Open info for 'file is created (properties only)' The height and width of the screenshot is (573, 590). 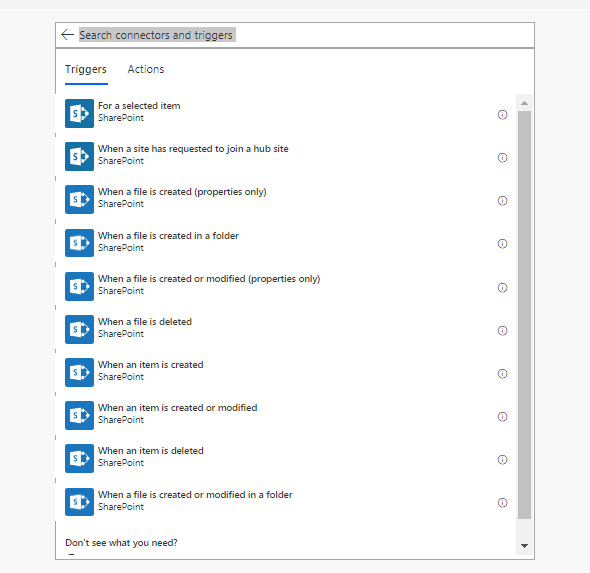(x=502, y=201)
